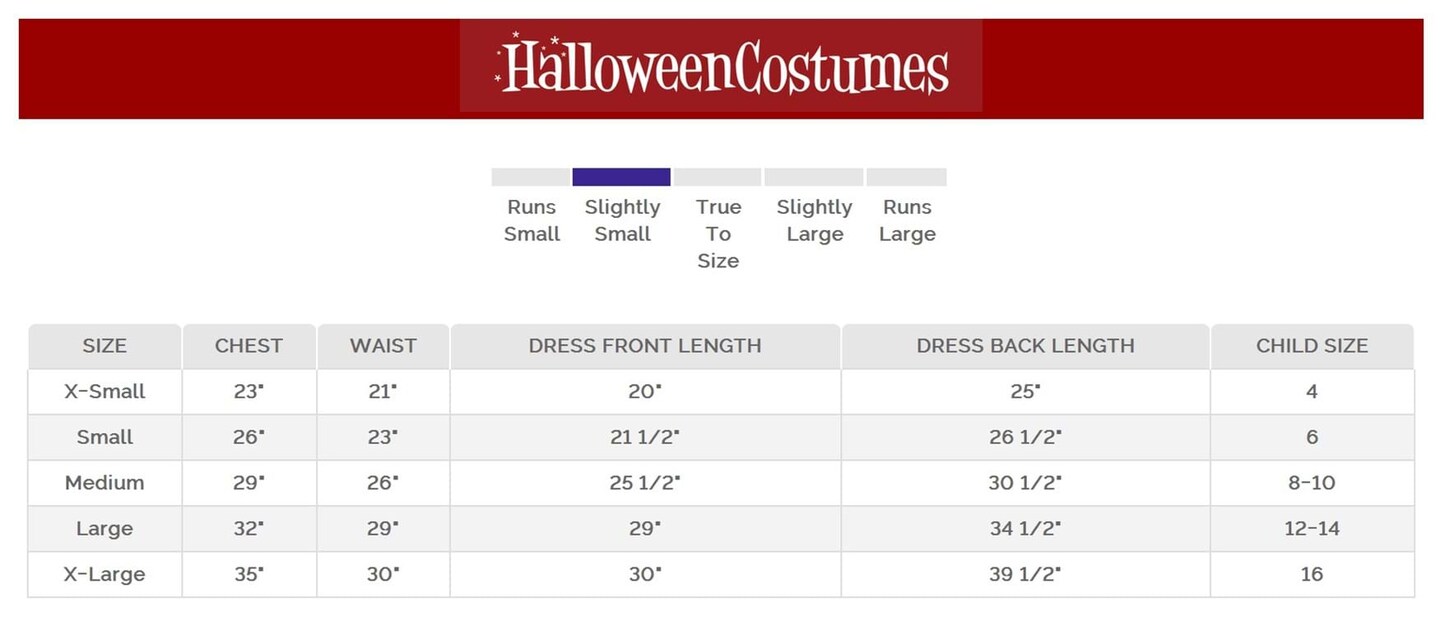Viewport: 1440px width, 625px height.
Task: Click the WAIST column header
Action: [x=383, y=346]
